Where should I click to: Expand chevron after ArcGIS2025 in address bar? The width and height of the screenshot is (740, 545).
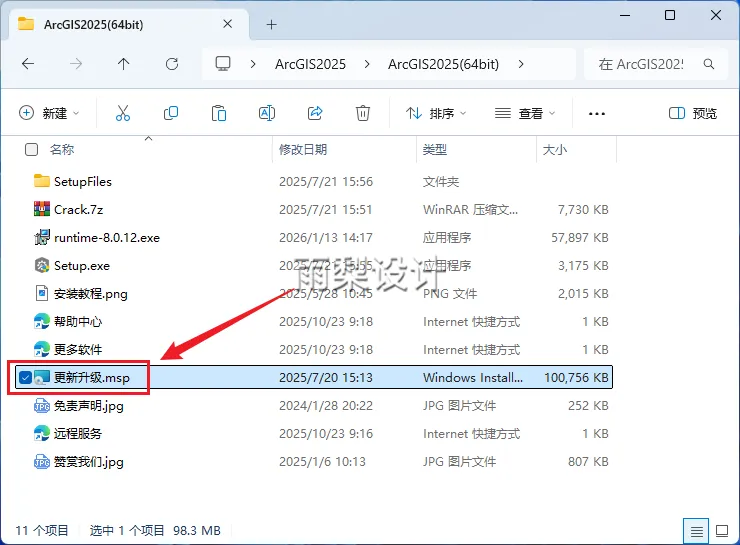coord(367,64)
